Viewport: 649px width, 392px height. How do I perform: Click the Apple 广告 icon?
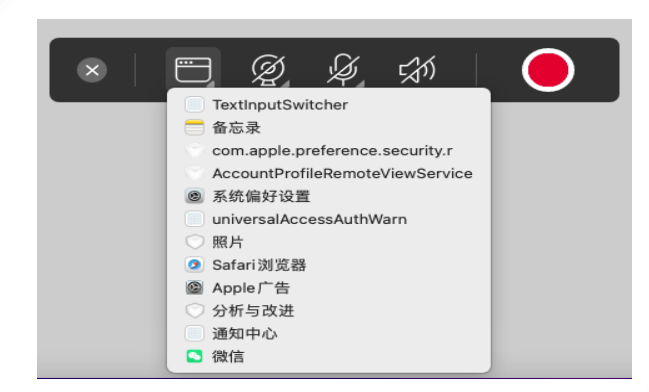pyautogui.click(x=194, y=288)
